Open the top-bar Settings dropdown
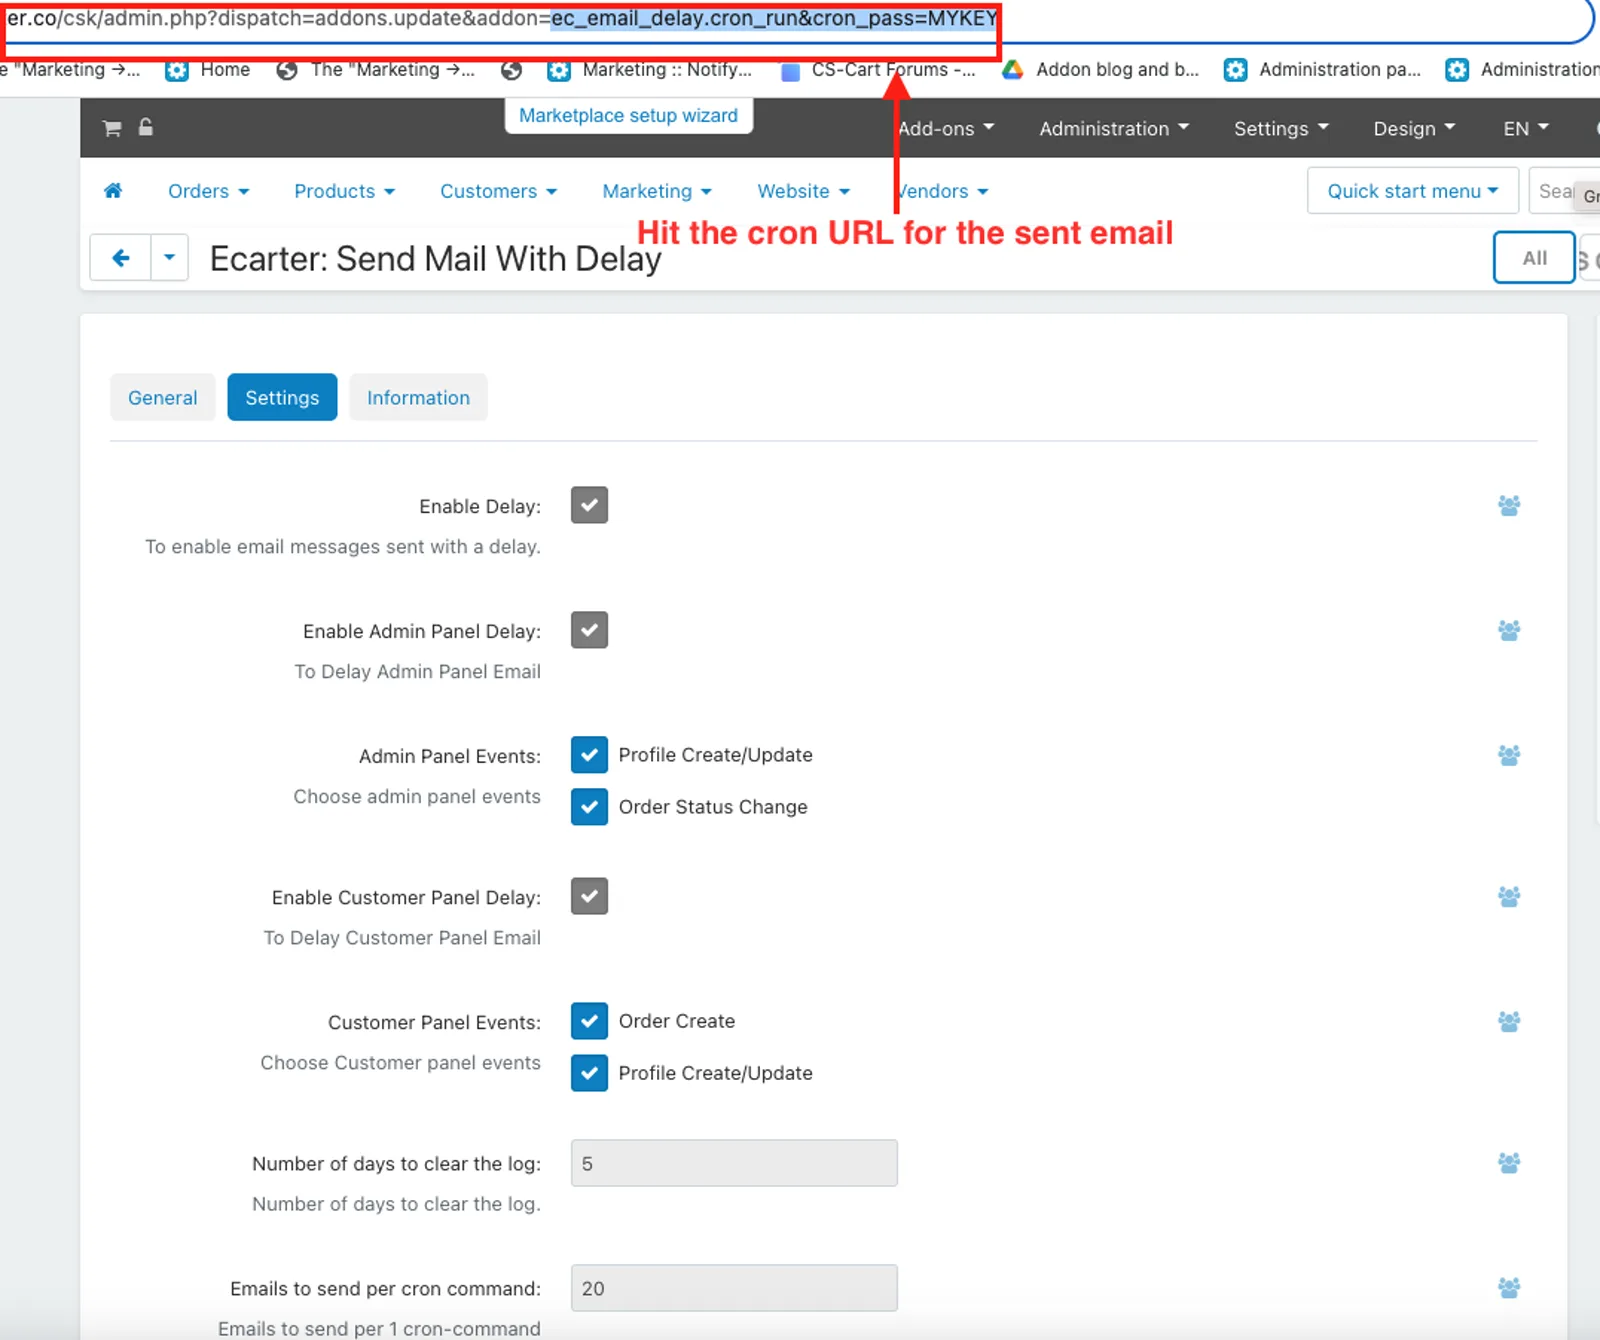 point(1281,129)
